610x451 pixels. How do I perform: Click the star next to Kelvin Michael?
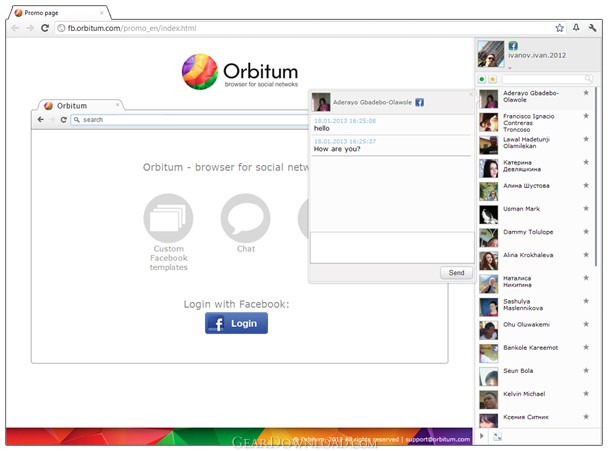point(586,393)
